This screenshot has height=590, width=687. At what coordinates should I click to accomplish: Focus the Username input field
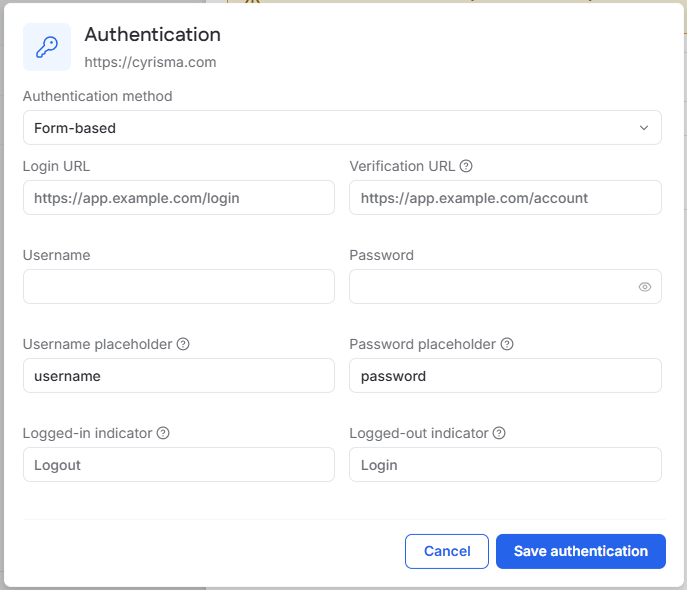(179, 286)
